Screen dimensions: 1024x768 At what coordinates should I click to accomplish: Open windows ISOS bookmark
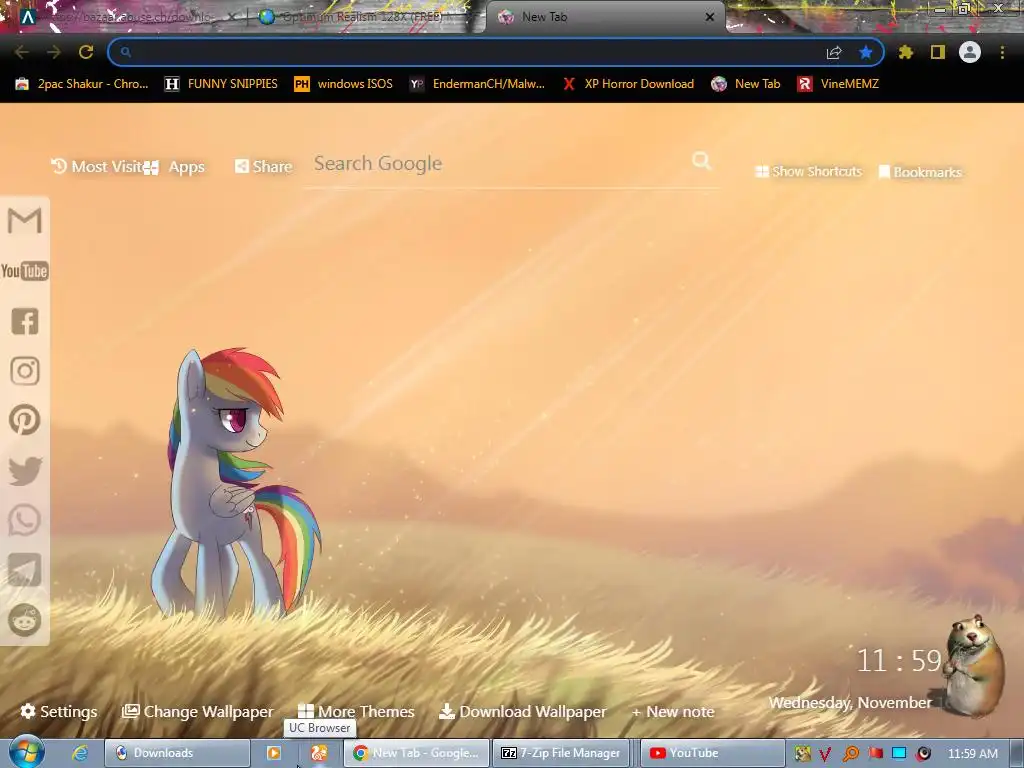344,84
